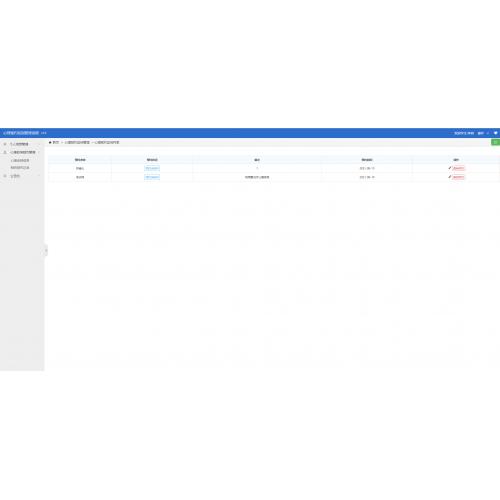
Task: Expand the third sidebar menu group chevron
Action: point(39,176)
